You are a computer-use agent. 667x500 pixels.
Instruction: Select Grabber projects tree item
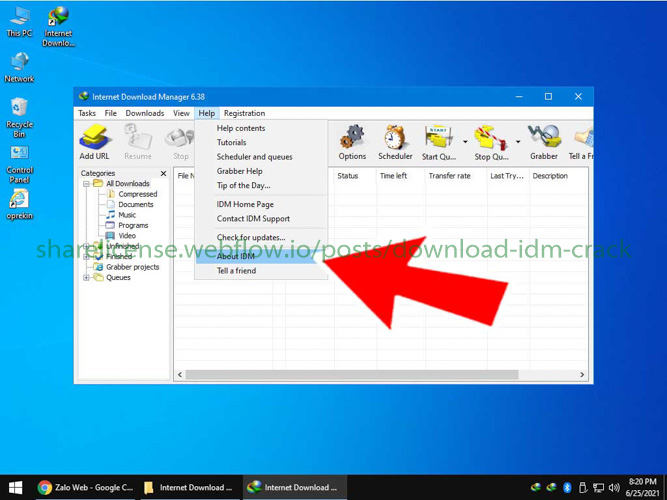point(132,267)
